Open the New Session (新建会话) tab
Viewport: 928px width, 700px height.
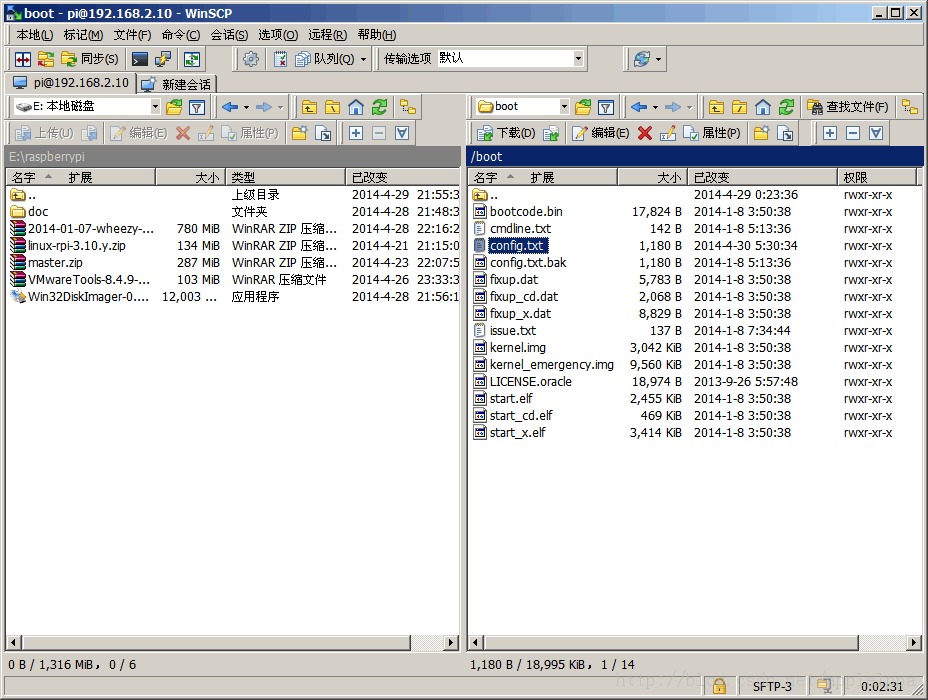177,85
